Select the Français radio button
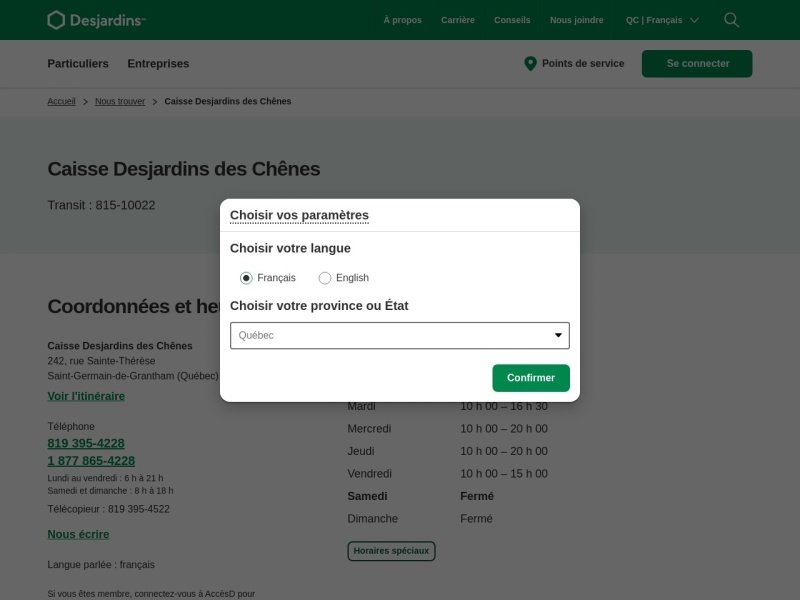Screen dimensions: 800x600 pyautogui.click(x=246, y=278)
